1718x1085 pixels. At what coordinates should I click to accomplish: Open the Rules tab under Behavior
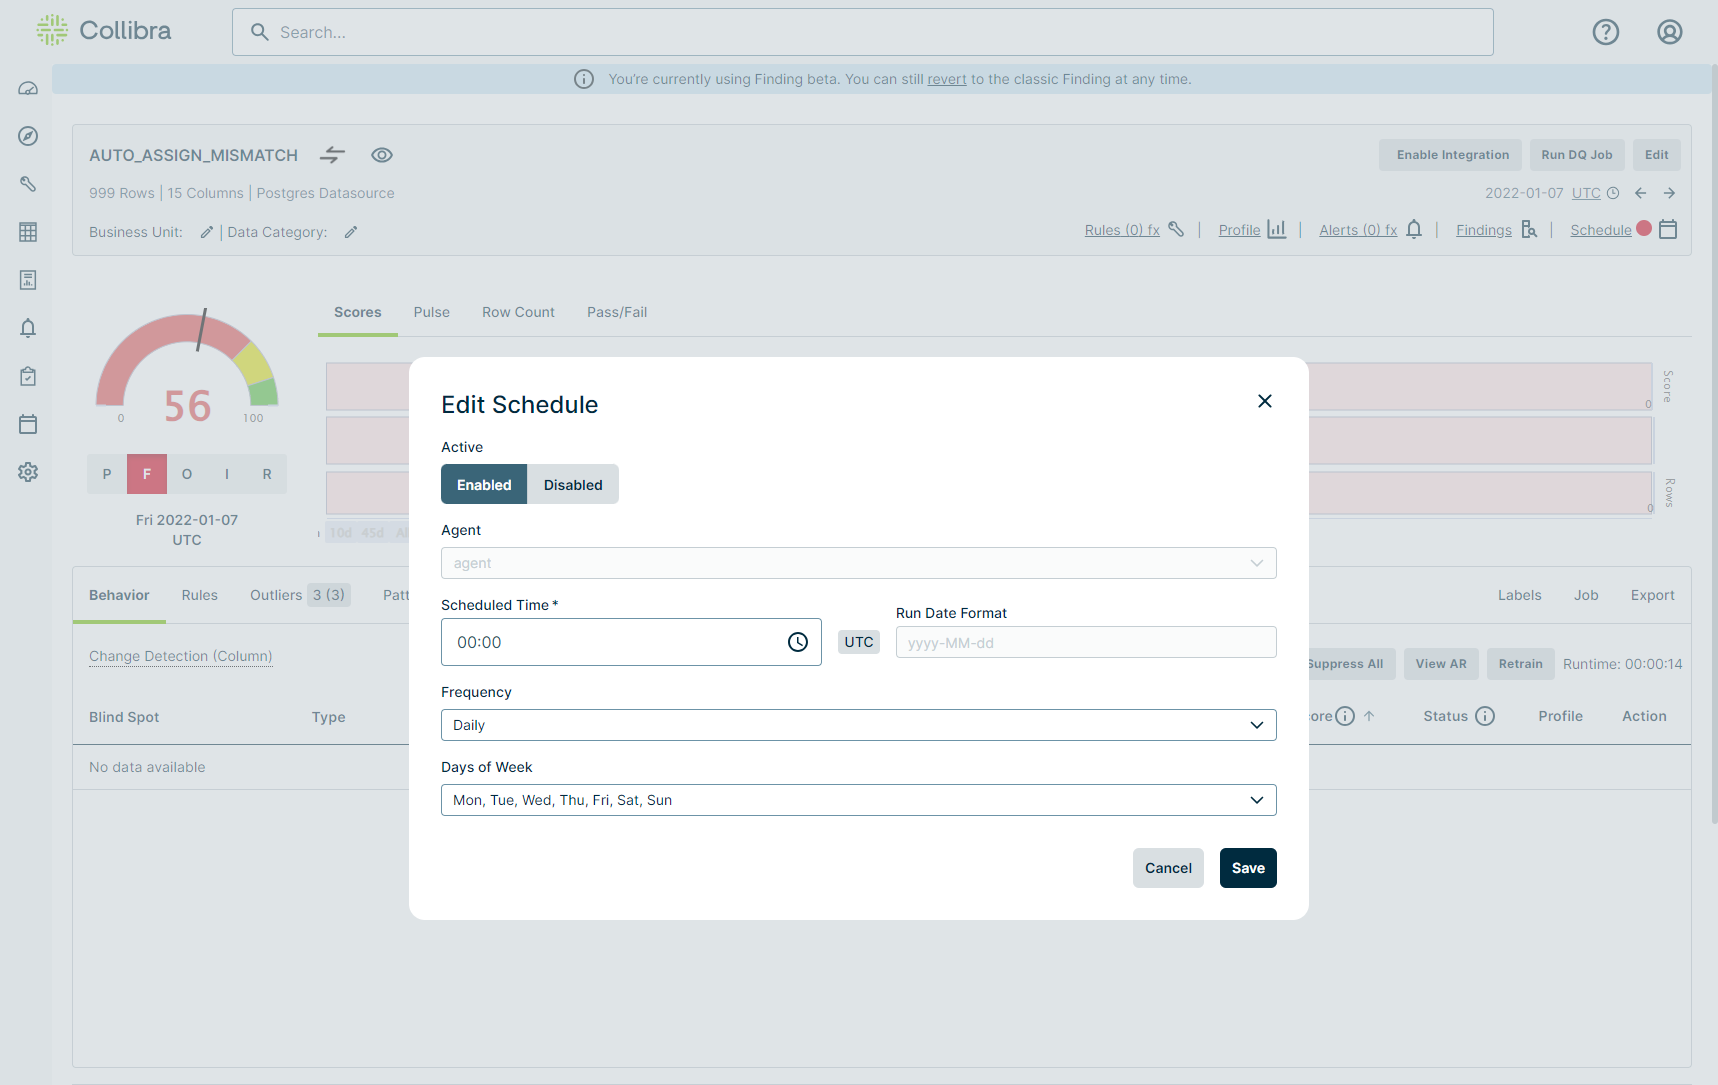[x=199, y=594]
